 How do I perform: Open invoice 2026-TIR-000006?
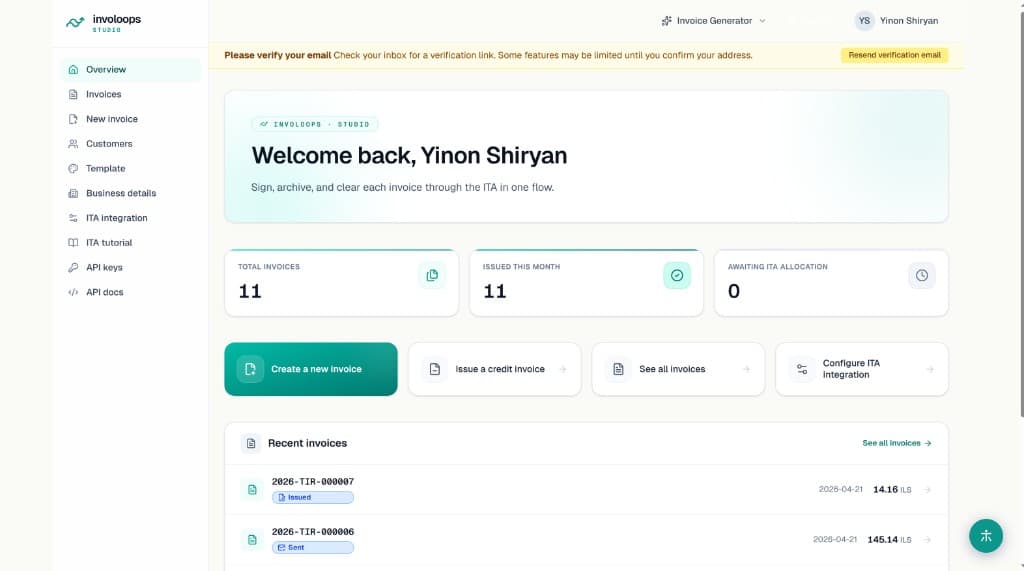tap(586, 540)
